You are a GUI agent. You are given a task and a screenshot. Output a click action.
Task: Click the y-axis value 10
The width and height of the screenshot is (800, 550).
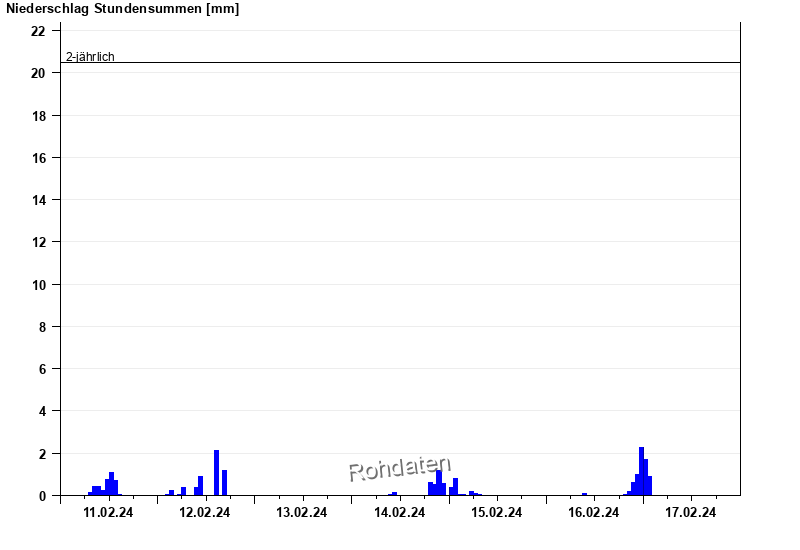[38, 285]
